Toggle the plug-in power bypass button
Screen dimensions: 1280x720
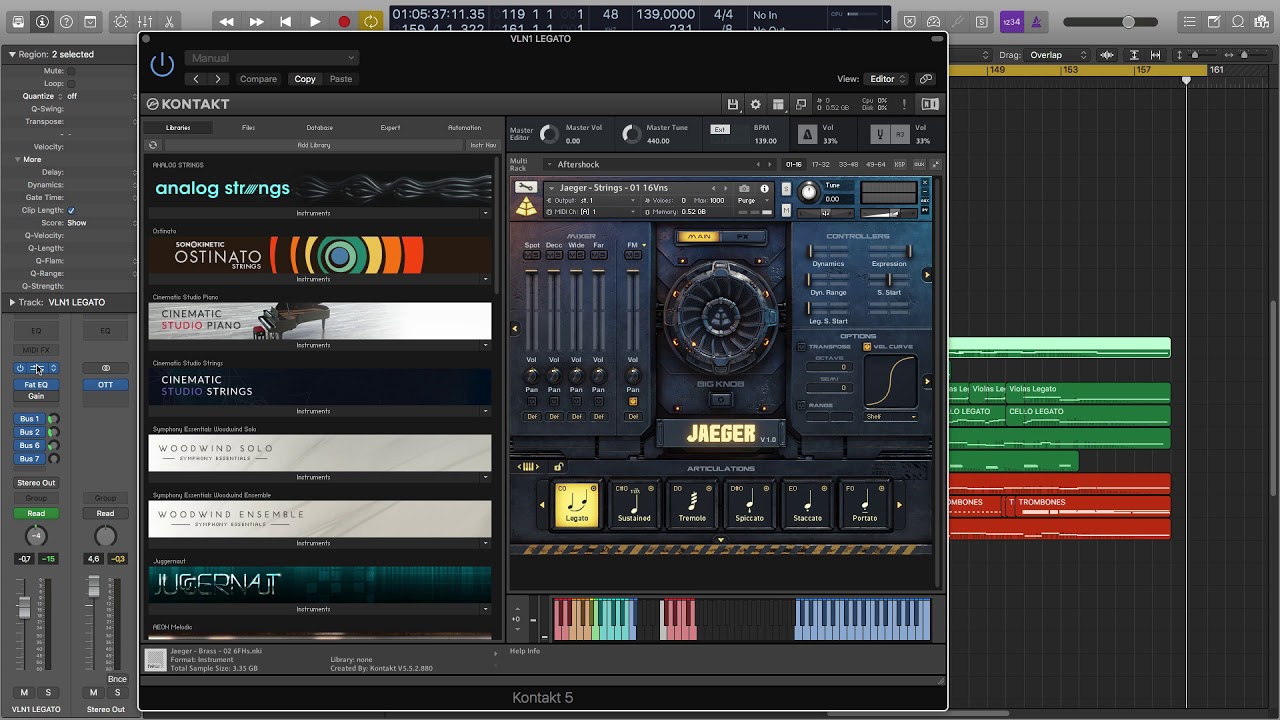pyautogui.click(x=162, y=65)
